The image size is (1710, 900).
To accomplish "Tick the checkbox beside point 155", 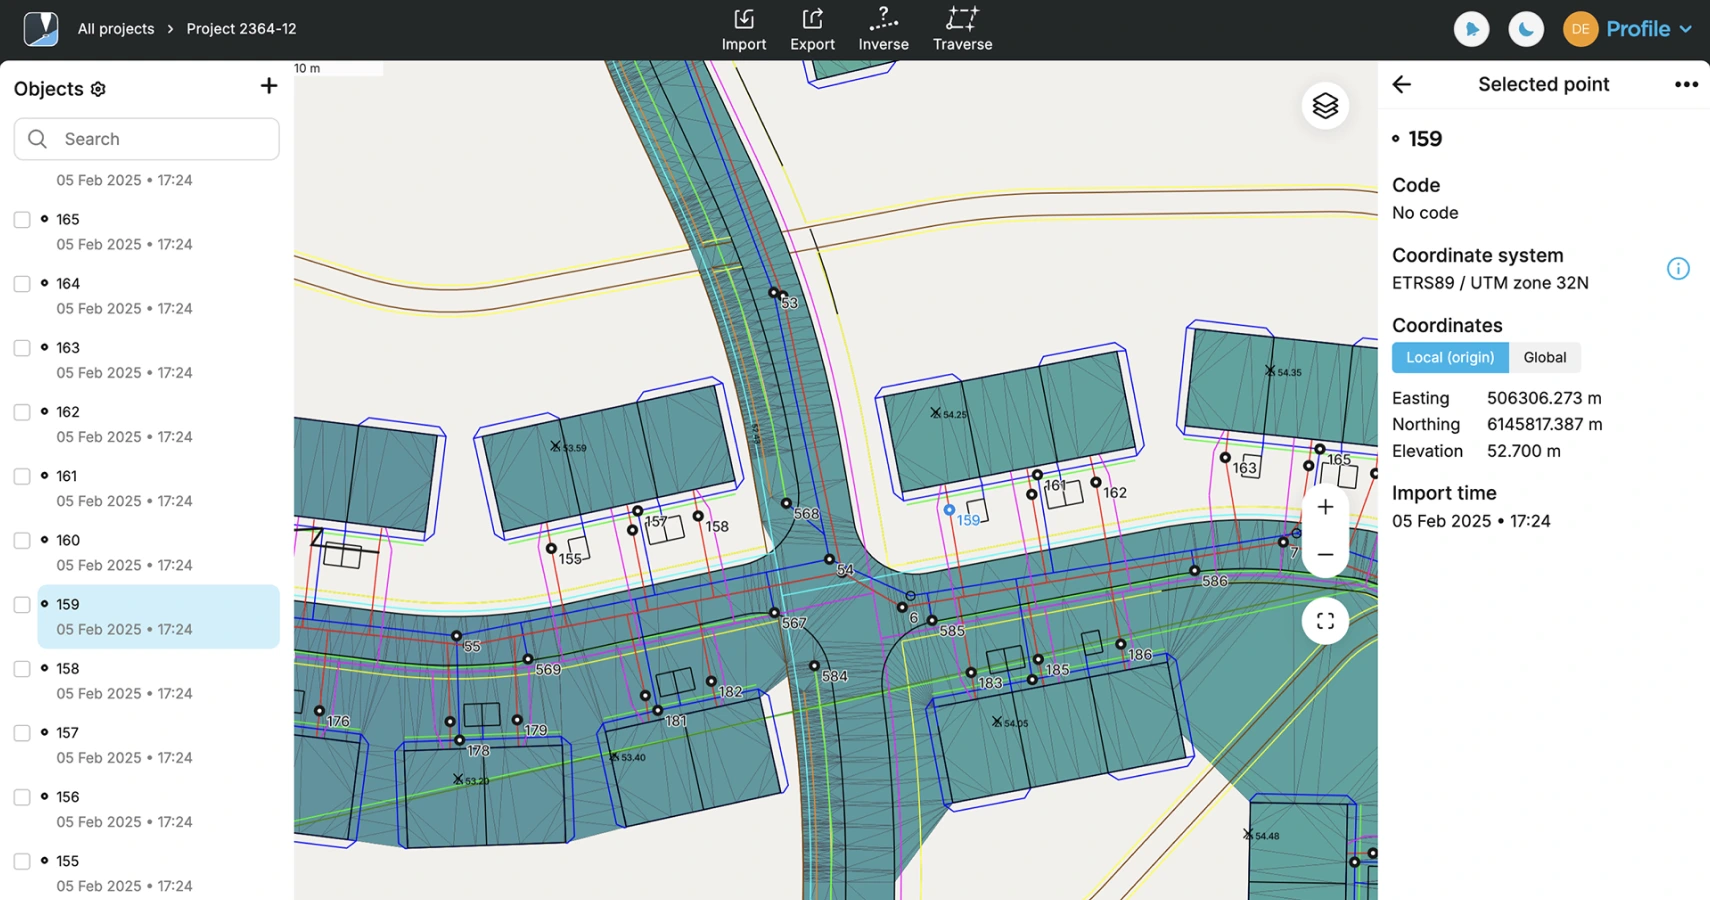I will 21,861.
